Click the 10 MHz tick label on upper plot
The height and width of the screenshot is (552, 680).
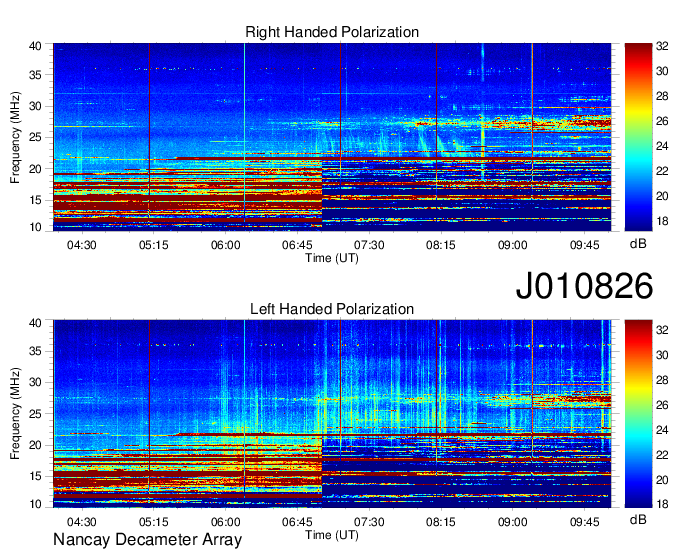click(35, 227)
